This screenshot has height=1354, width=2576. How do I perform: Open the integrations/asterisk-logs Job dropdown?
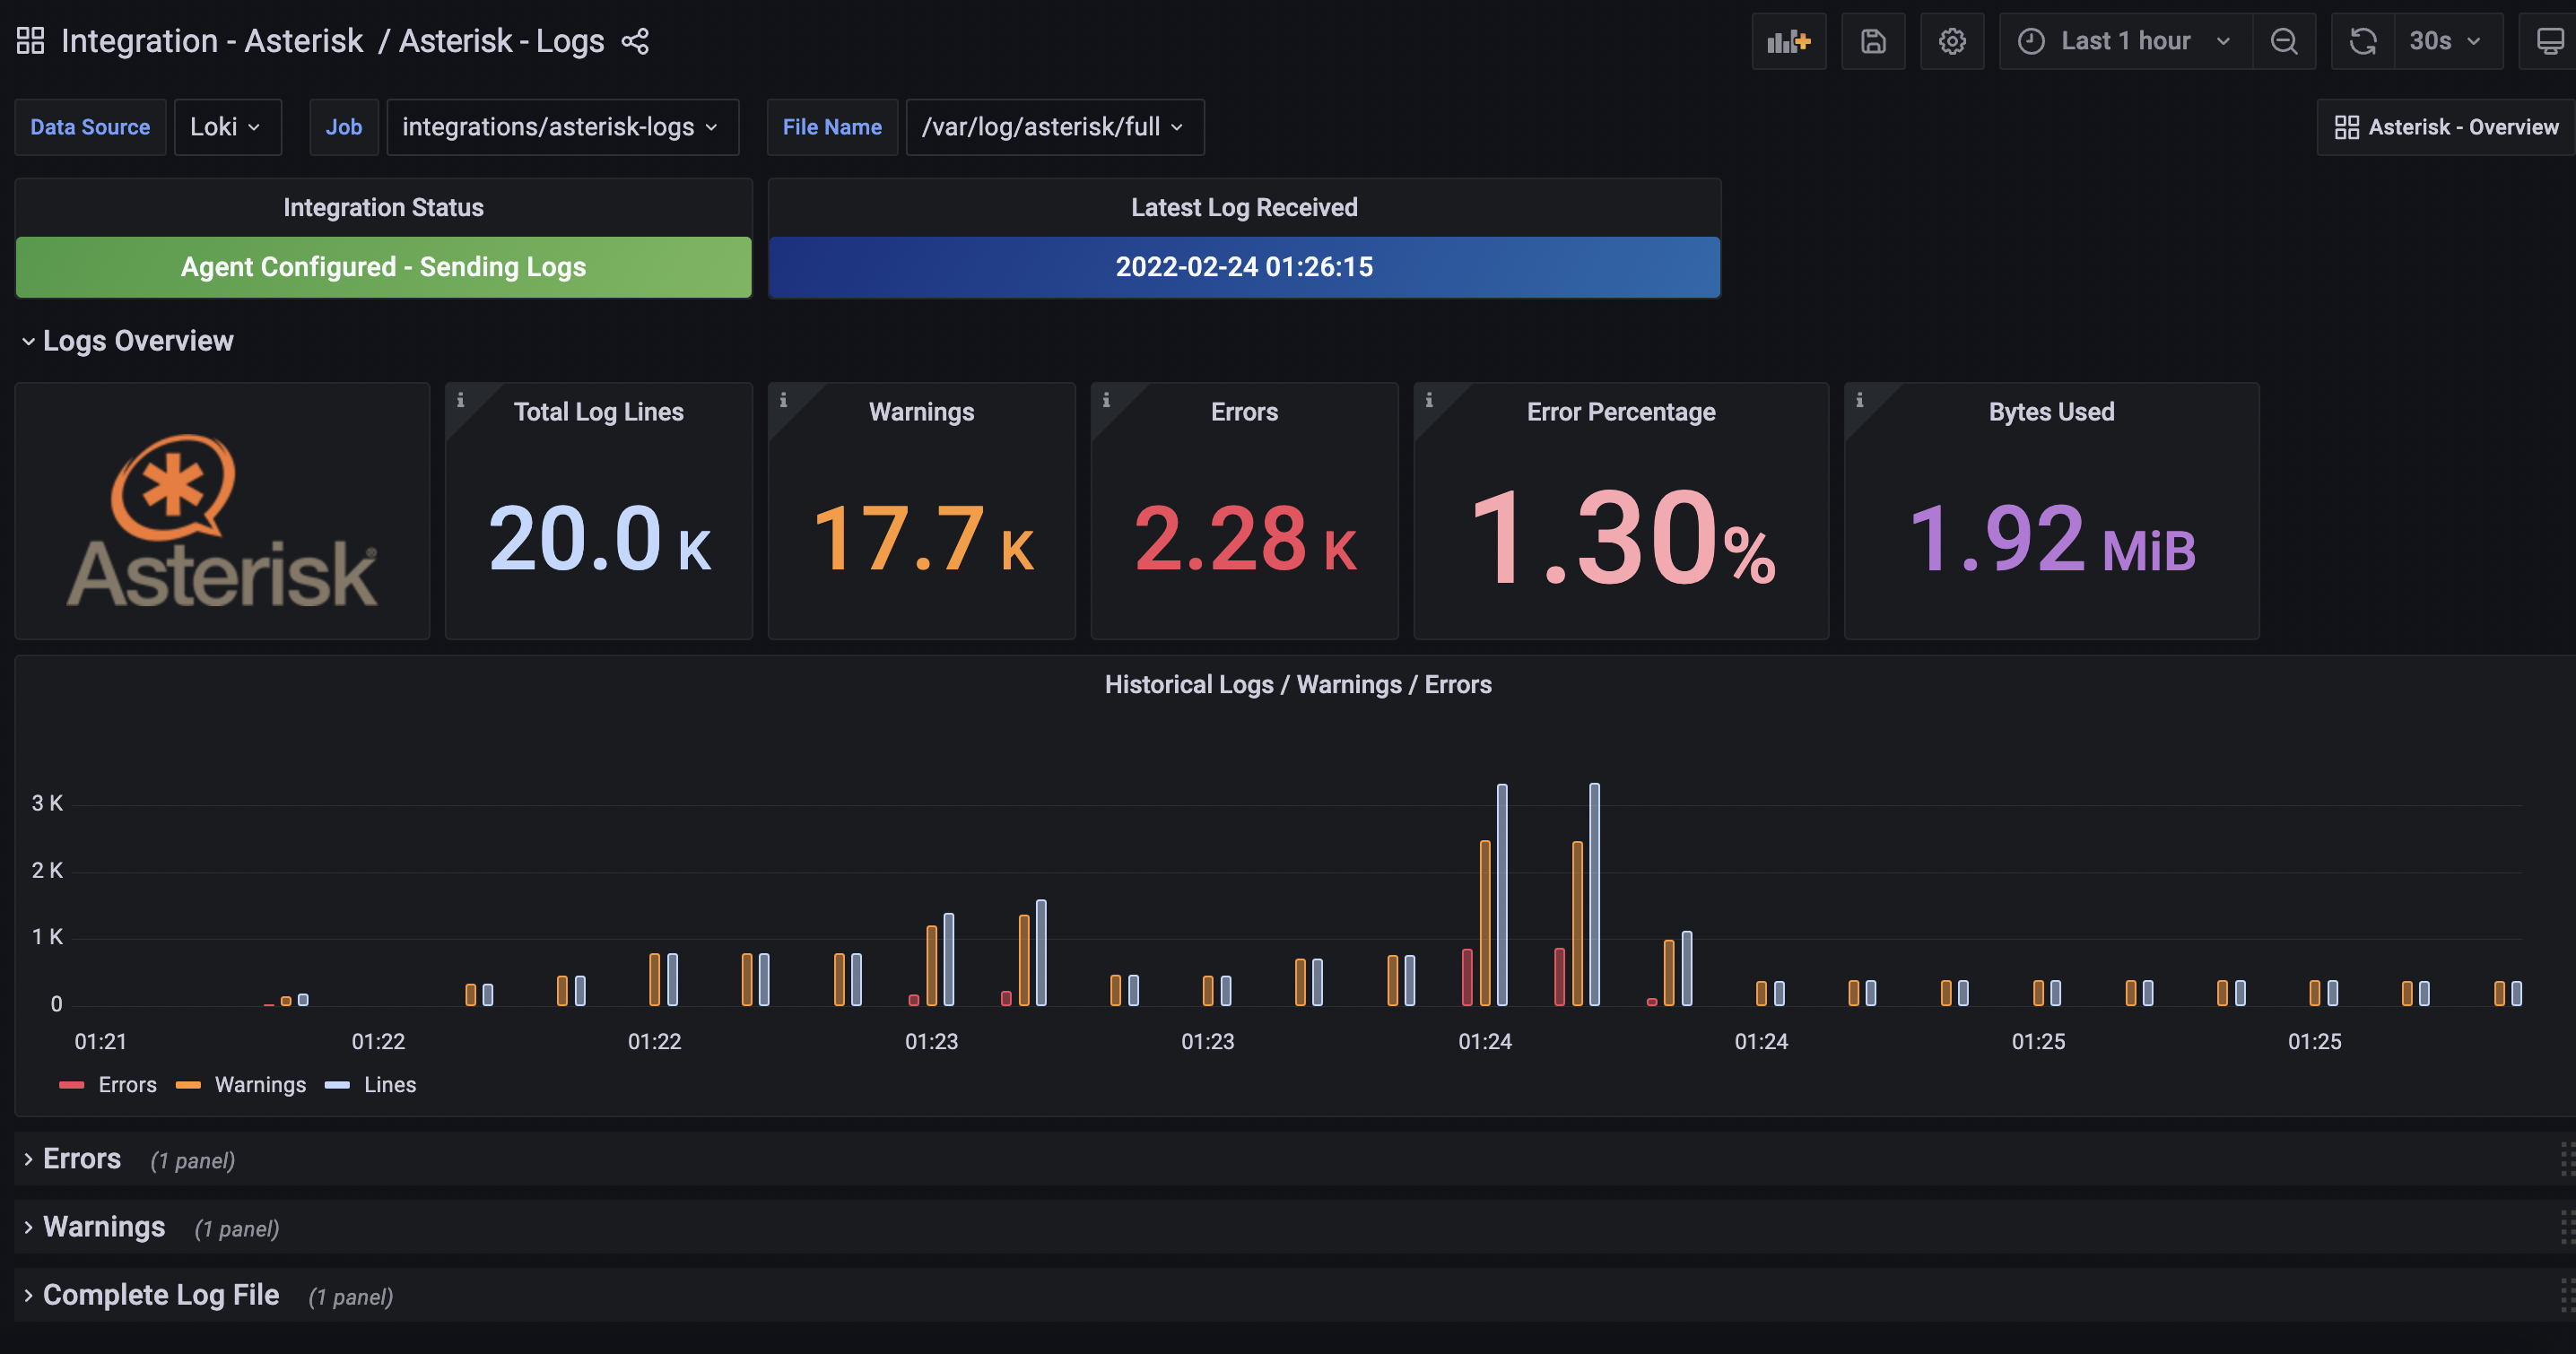[x=562, y=127]
